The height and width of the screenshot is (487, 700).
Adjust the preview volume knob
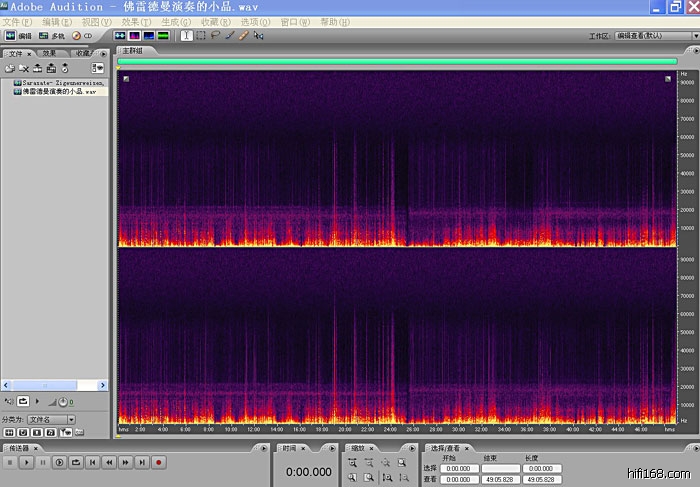tap(64, 403)
